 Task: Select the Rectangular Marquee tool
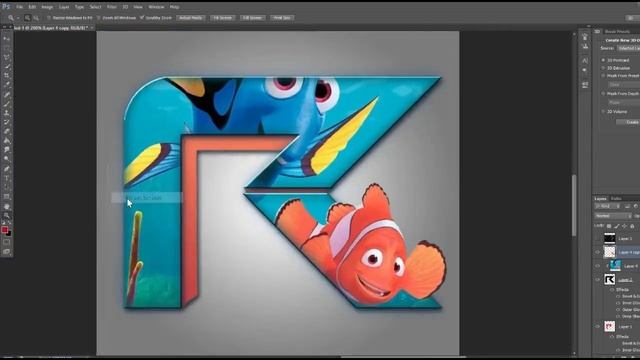pos(7,48)
